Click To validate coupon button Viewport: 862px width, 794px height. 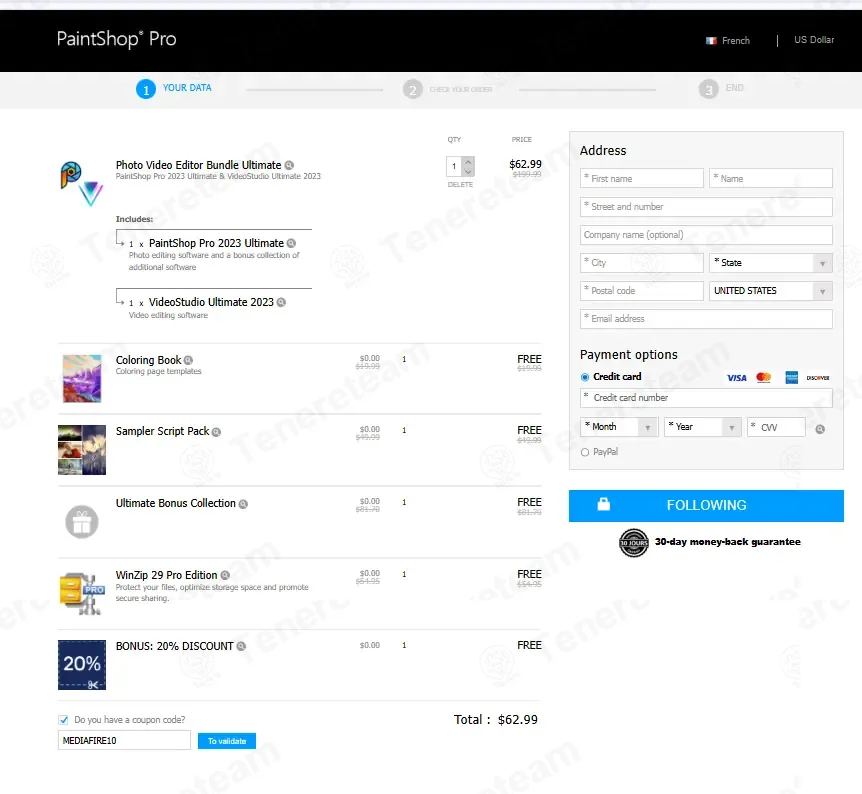226,741
